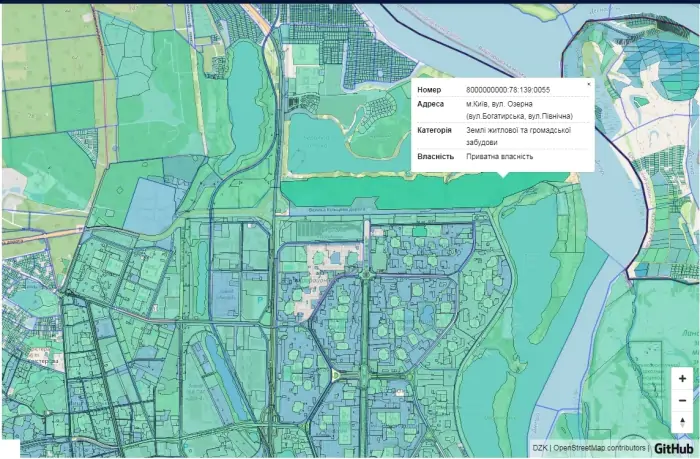Click the 'Номер' field label

pyautogui.click(x=429, y=90)
